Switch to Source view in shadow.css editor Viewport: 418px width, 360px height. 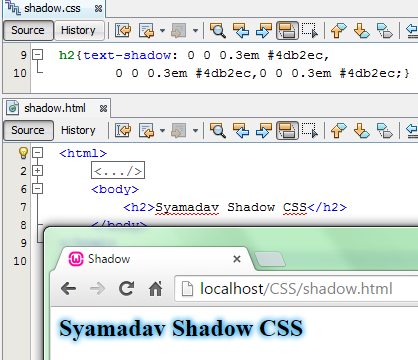pyautogui.click(x=28, y=30)
